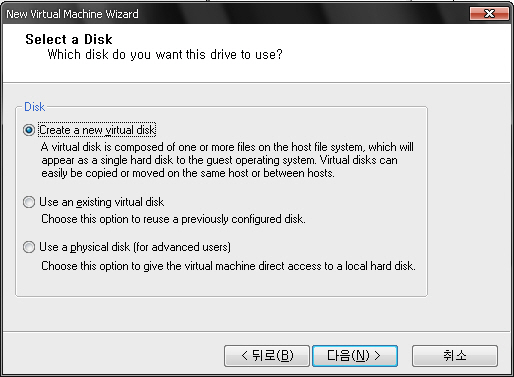Select the Create a new virtual disk radio button

29,130
